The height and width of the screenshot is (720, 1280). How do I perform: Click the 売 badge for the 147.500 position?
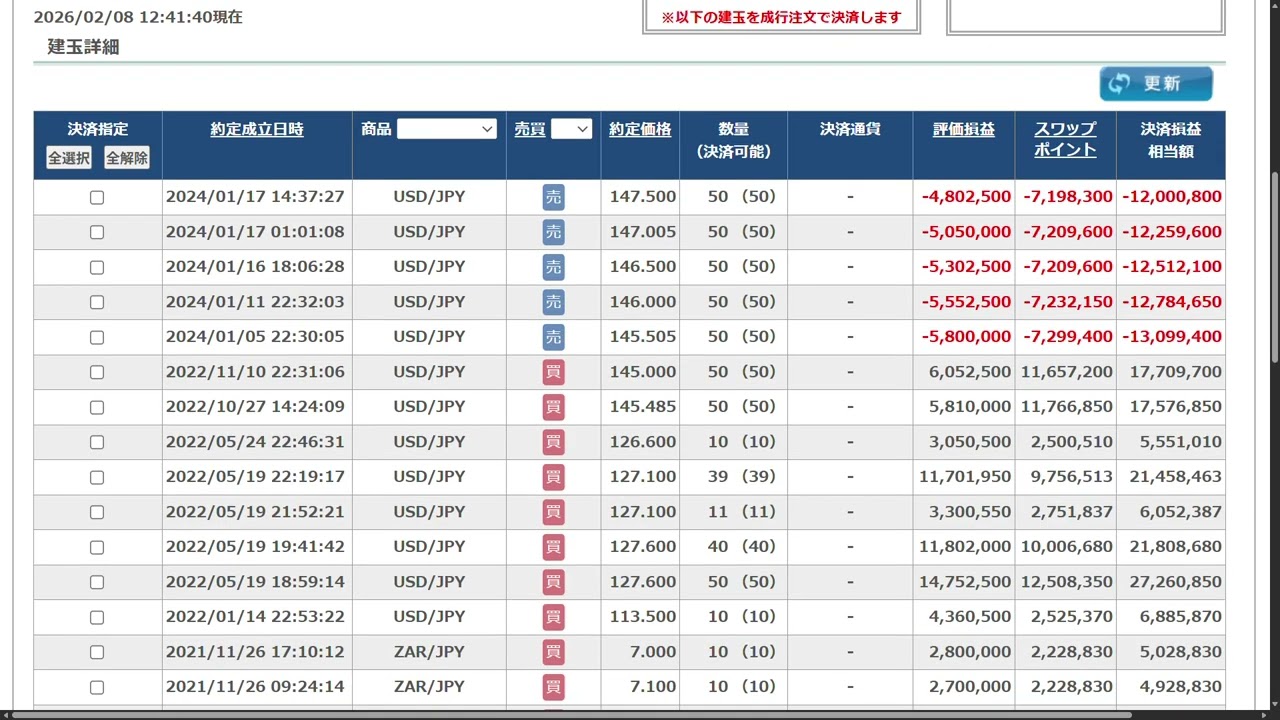coord(553,197)
